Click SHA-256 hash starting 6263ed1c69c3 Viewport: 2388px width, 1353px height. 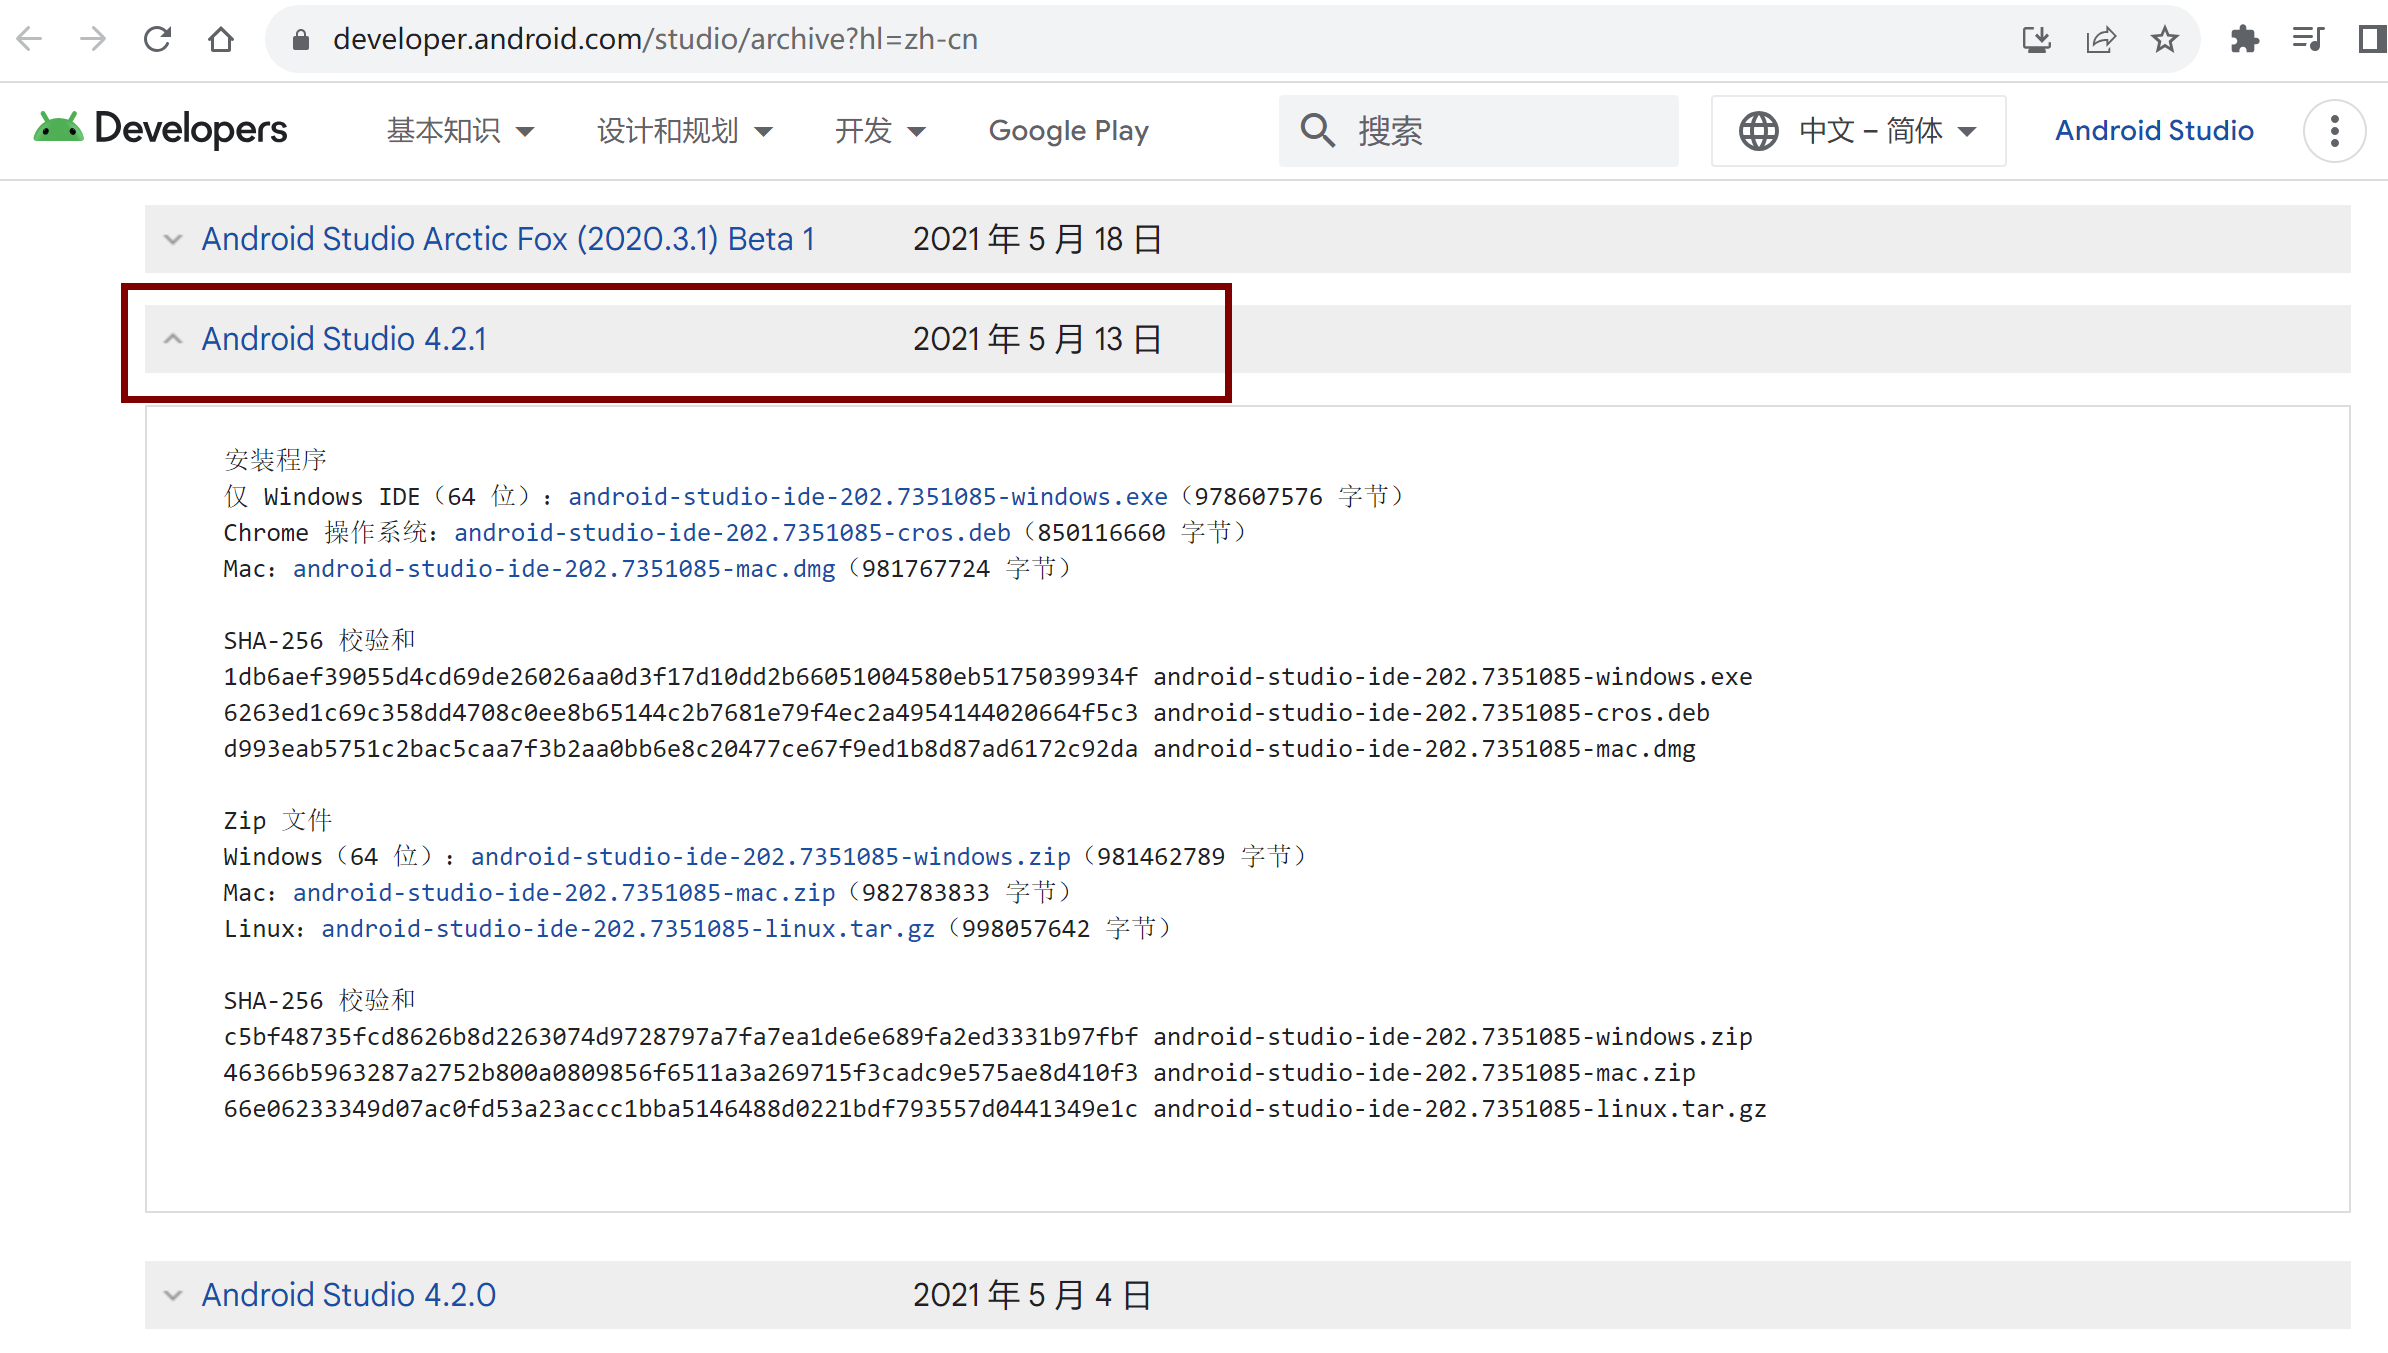click(681, 713)
